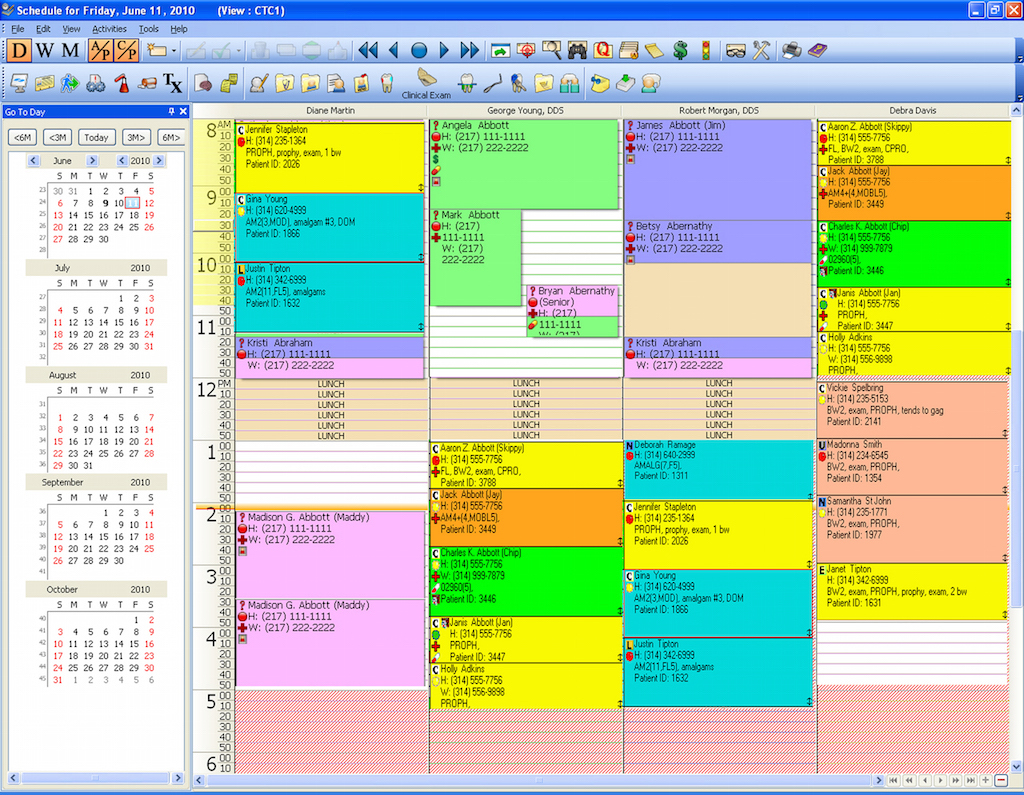1024x795 pixels.
Task: Open the card file icon
Action: (x=628, y=50)
